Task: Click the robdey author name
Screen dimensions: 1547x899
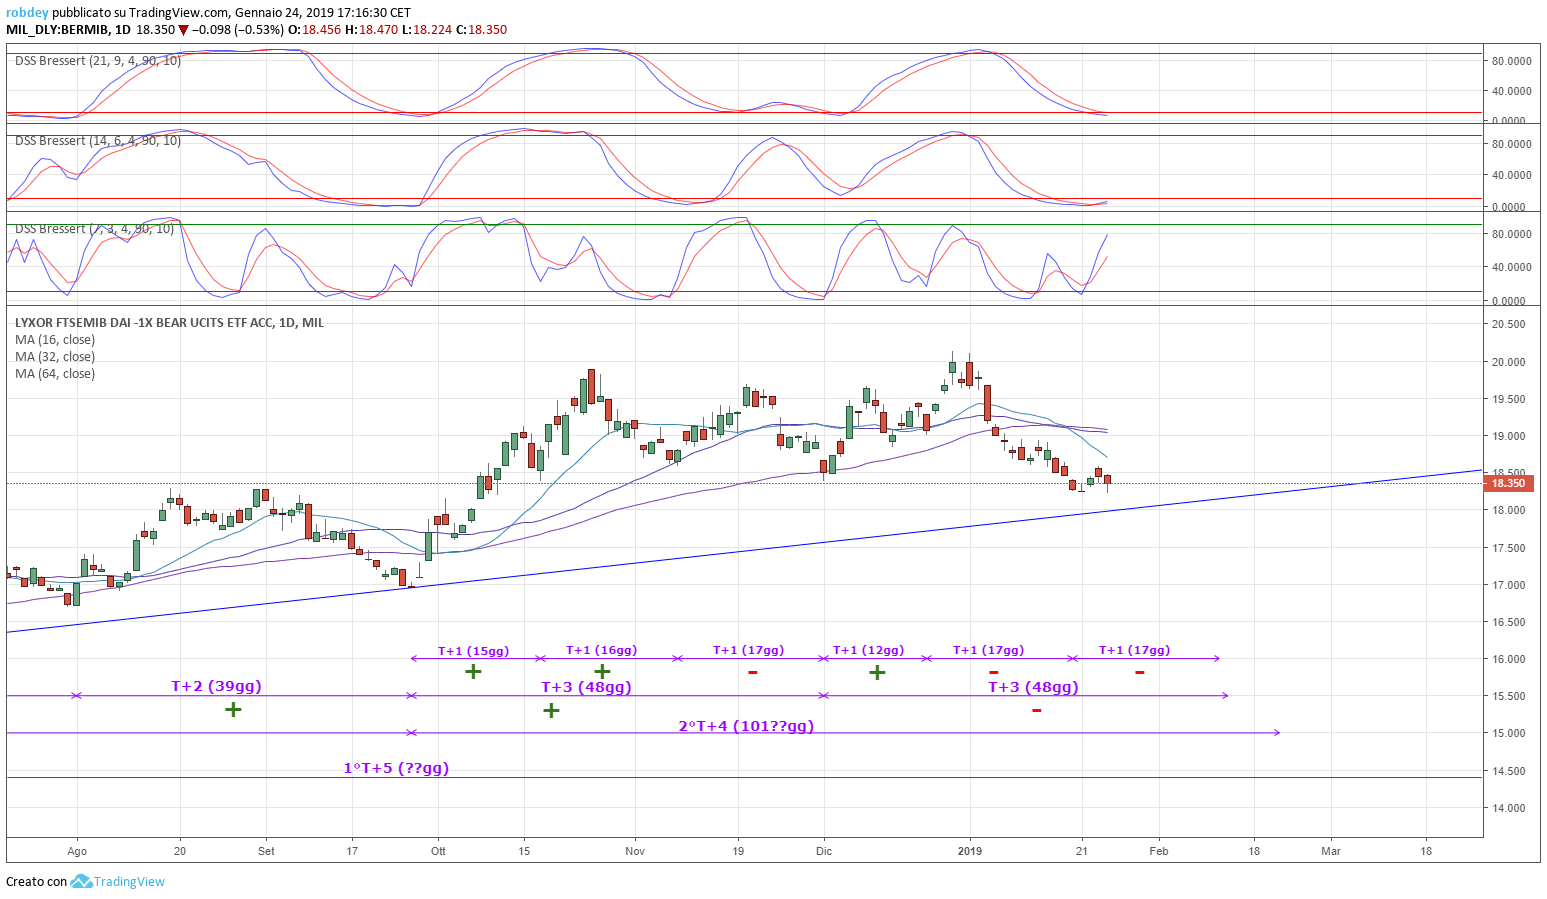Action: (x=27, y=13)
